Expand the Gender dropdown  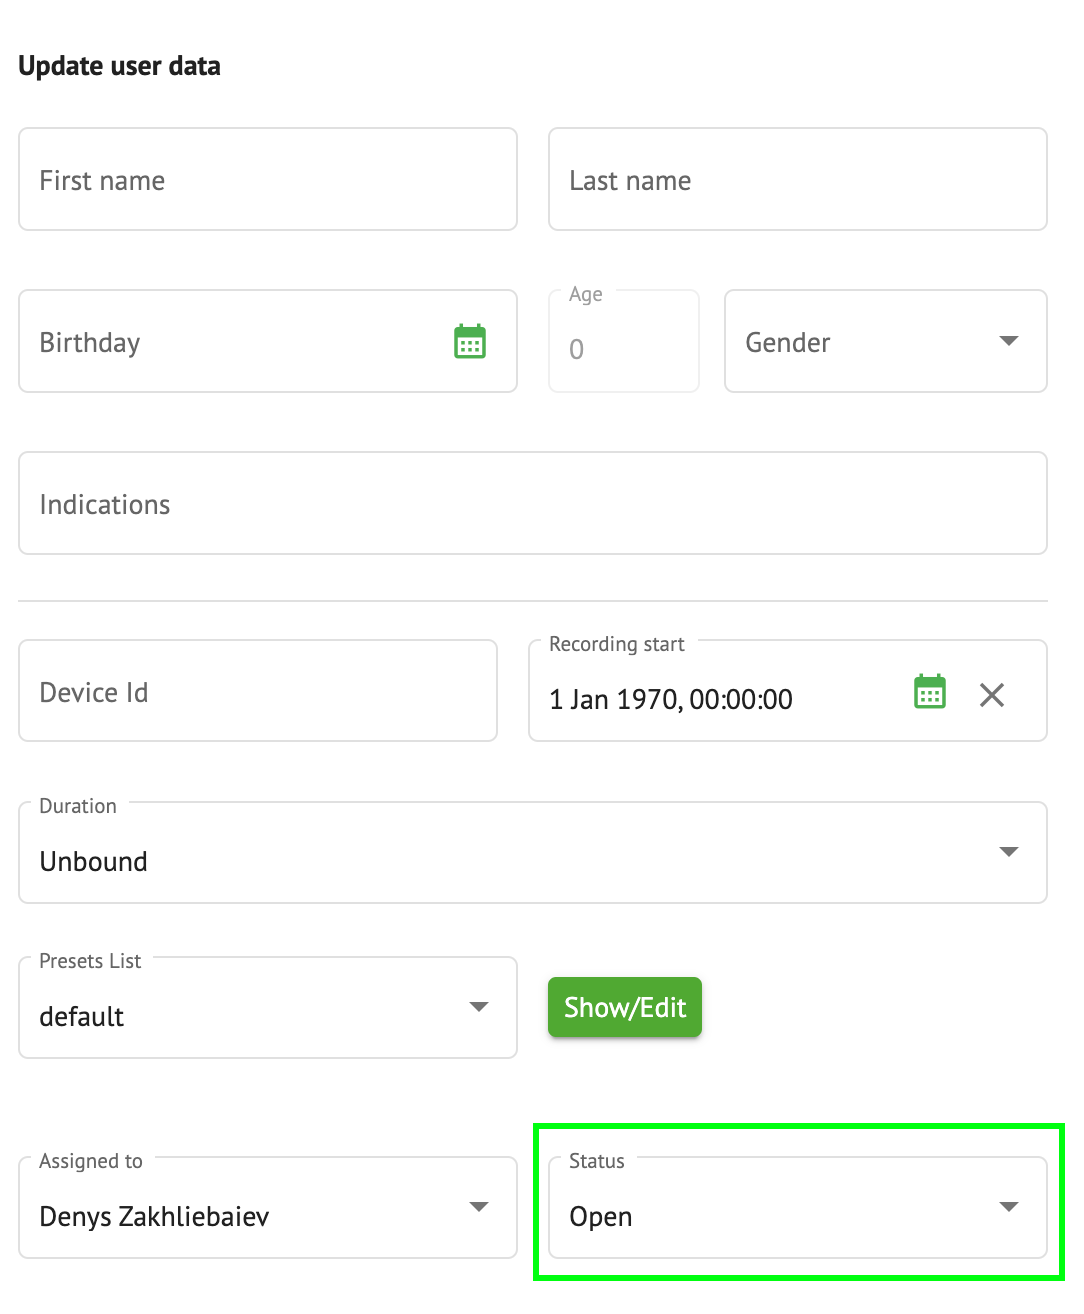click(x=860, y=342)
